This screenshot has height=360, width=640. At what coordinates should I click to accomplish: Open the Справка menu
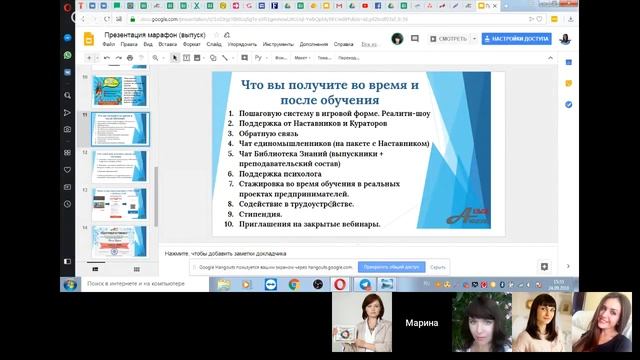pos(343,44)
